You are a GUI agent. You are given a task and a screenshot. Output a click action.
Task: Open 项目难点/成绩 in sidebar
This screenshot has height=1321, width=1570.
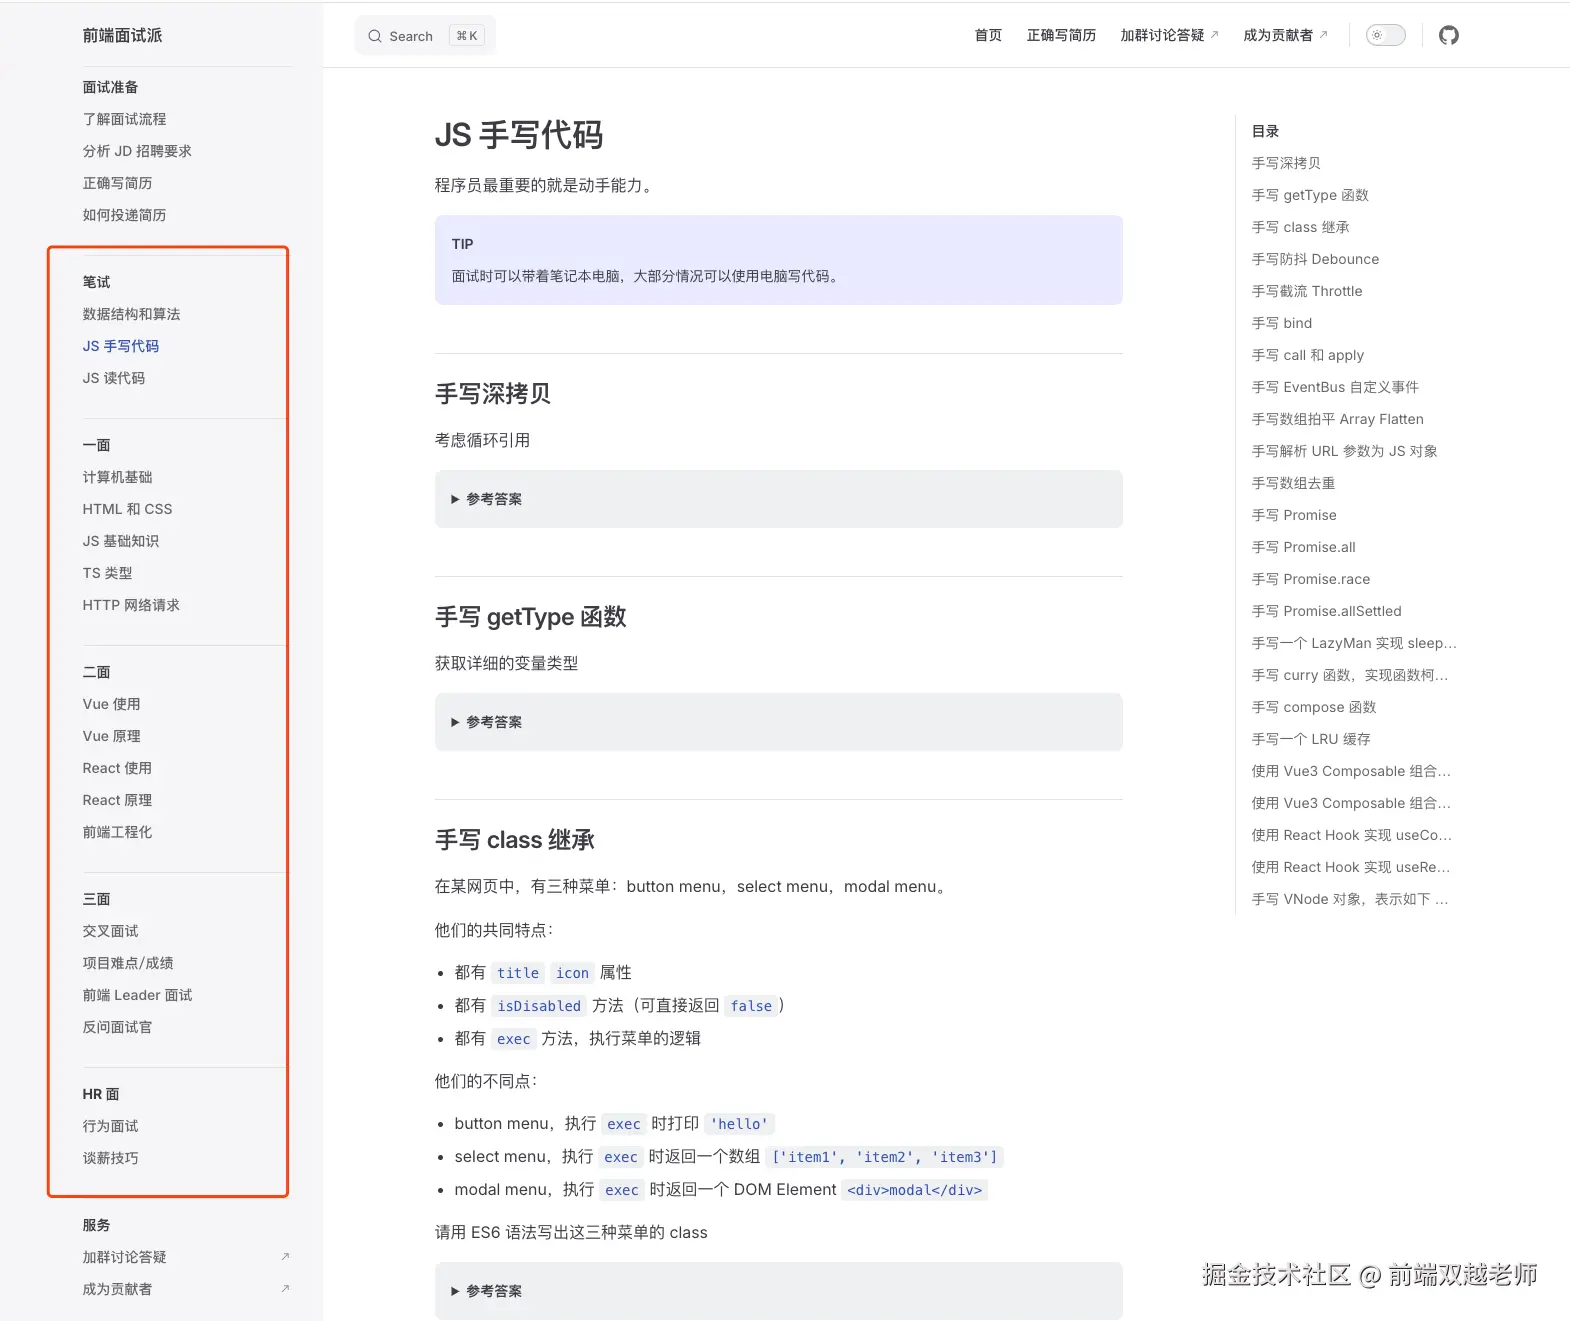coord(128,963)
